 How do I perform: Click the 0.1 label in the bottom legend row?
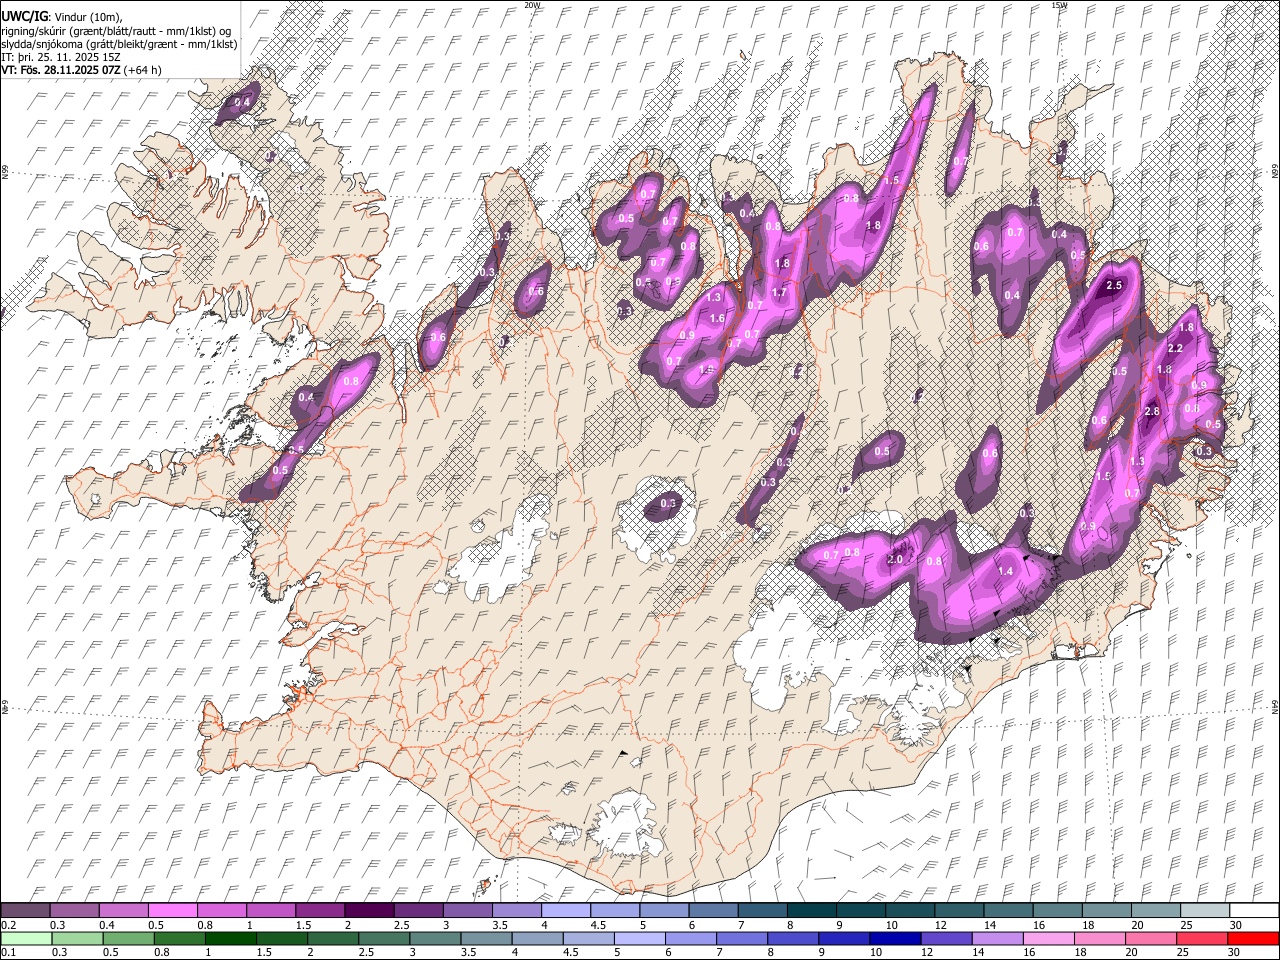(x=8, y=953)
